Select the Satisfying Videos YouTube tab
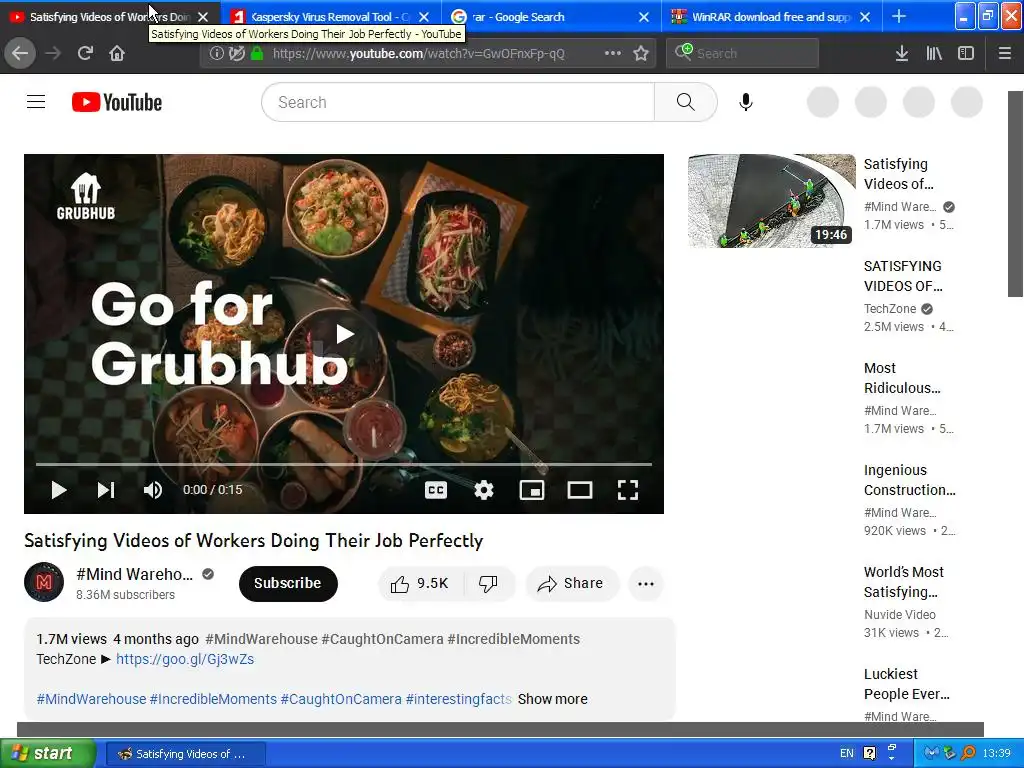 click(x=110, y=17)
